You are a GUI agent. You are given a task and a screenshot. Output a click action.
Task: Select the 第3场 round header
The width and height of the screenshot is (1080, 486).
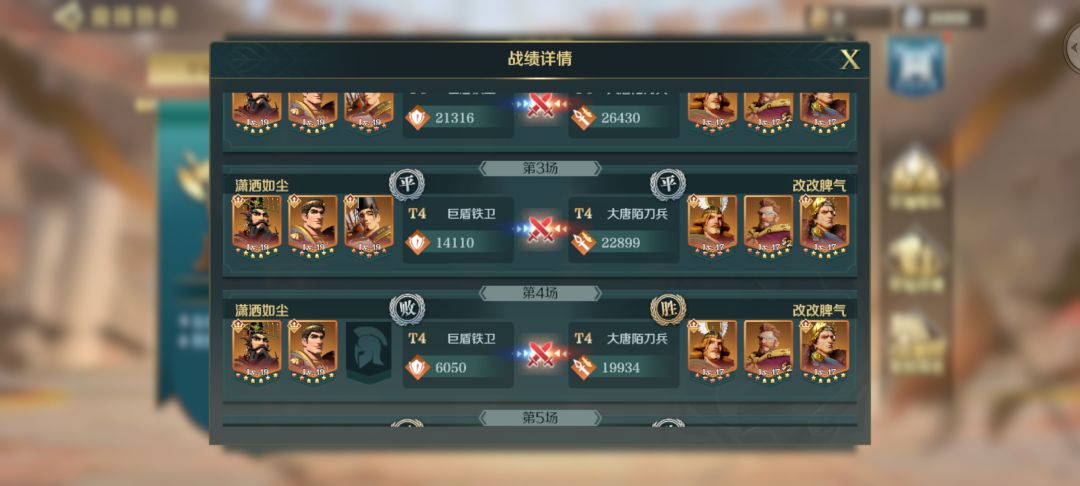pos(540,169)
